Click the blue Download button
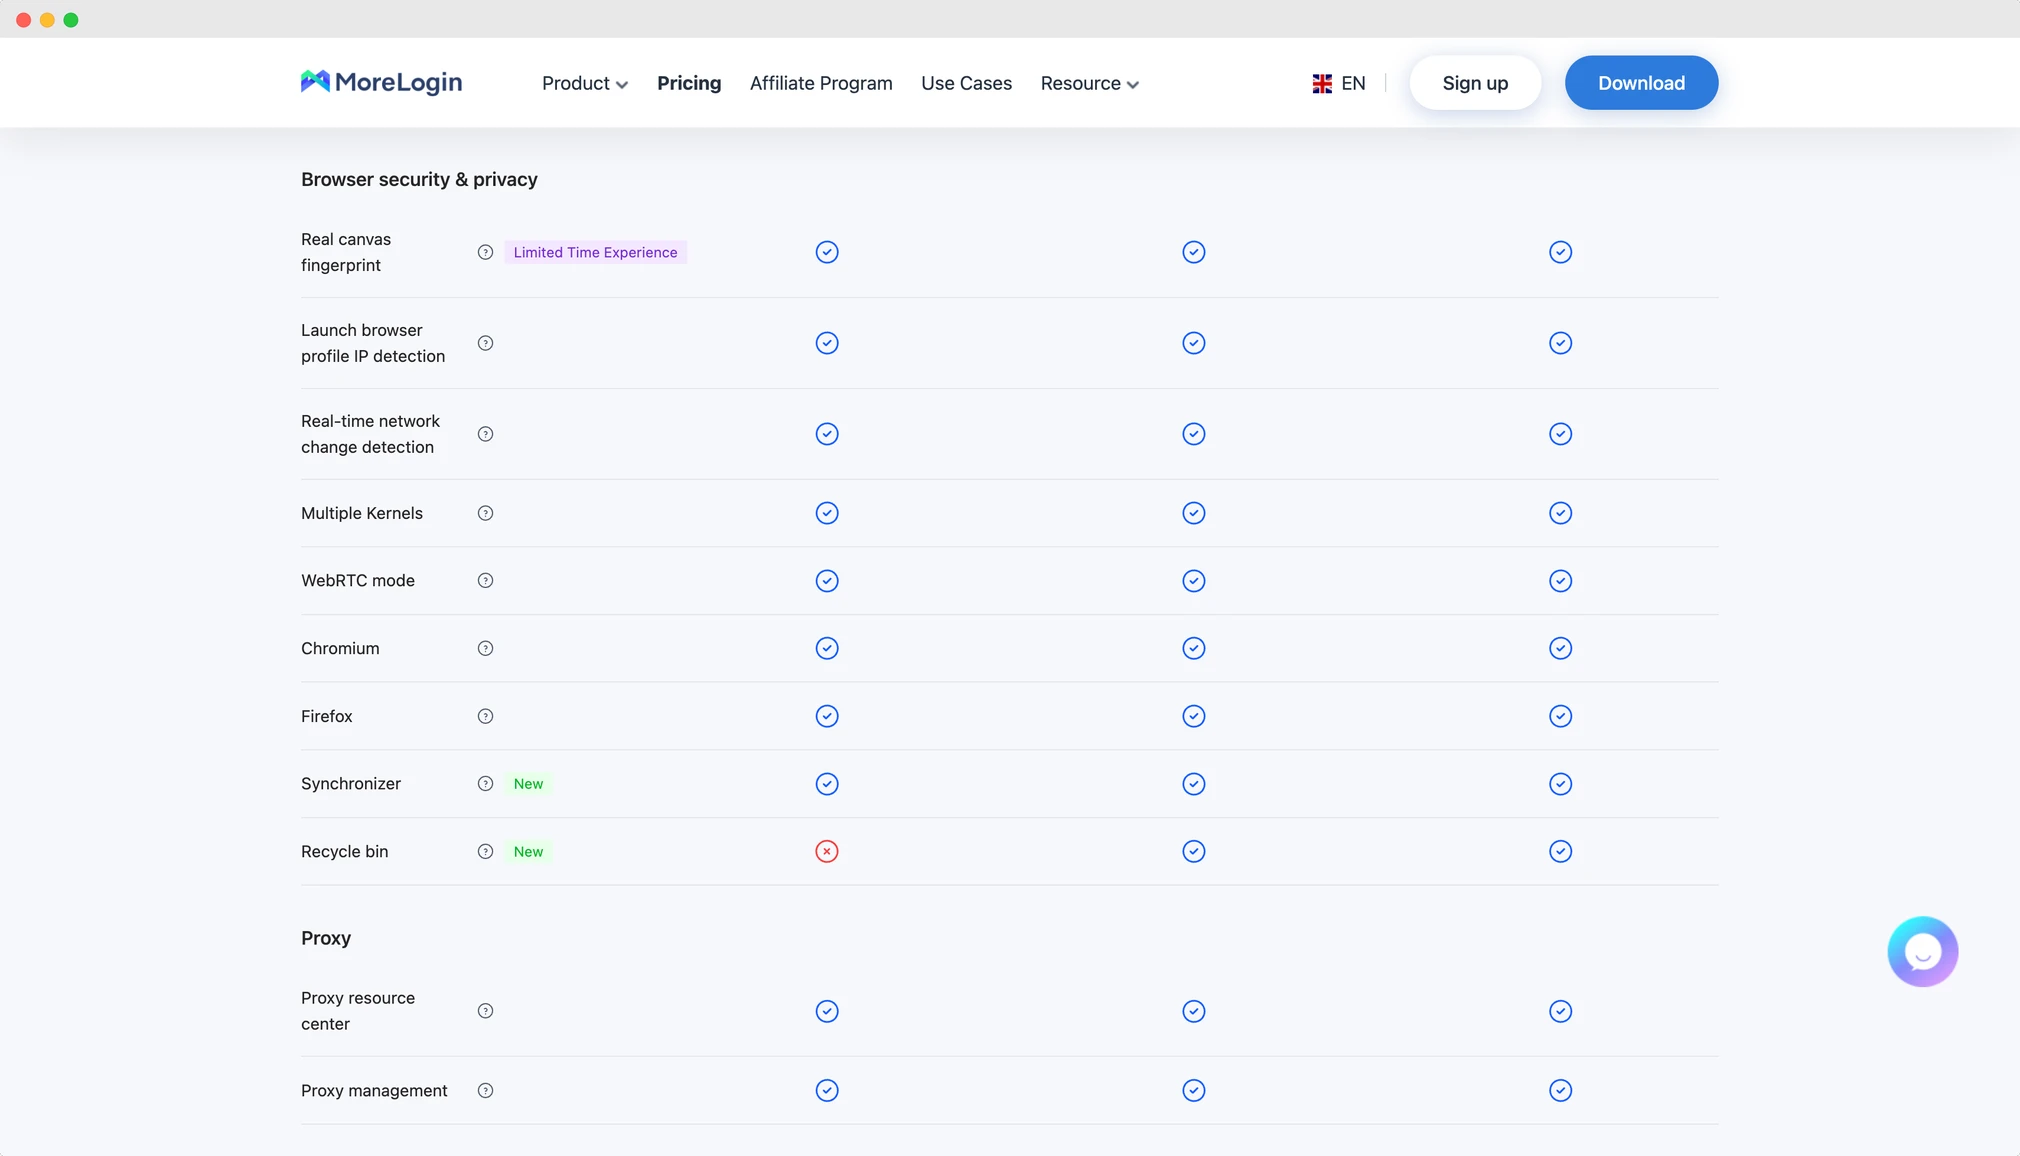The width and height of the screenshot is (2020, 1156). [1641, 83]
